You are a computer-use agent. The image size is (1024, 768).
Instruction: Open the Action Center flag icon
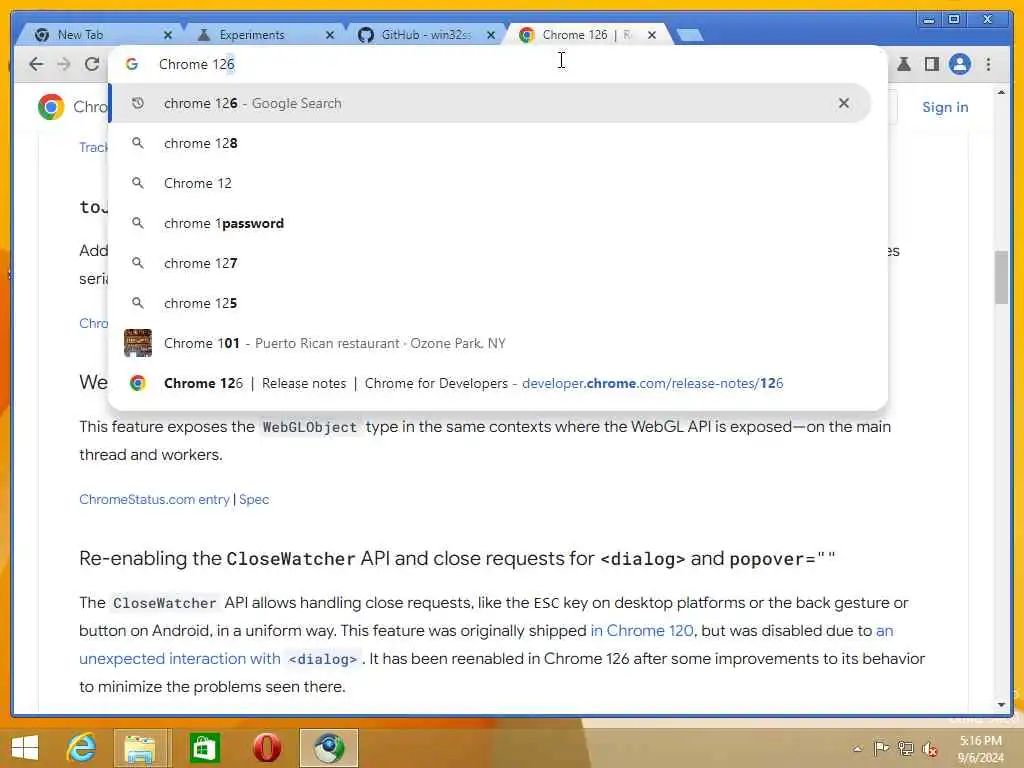(x=881, y=748)
